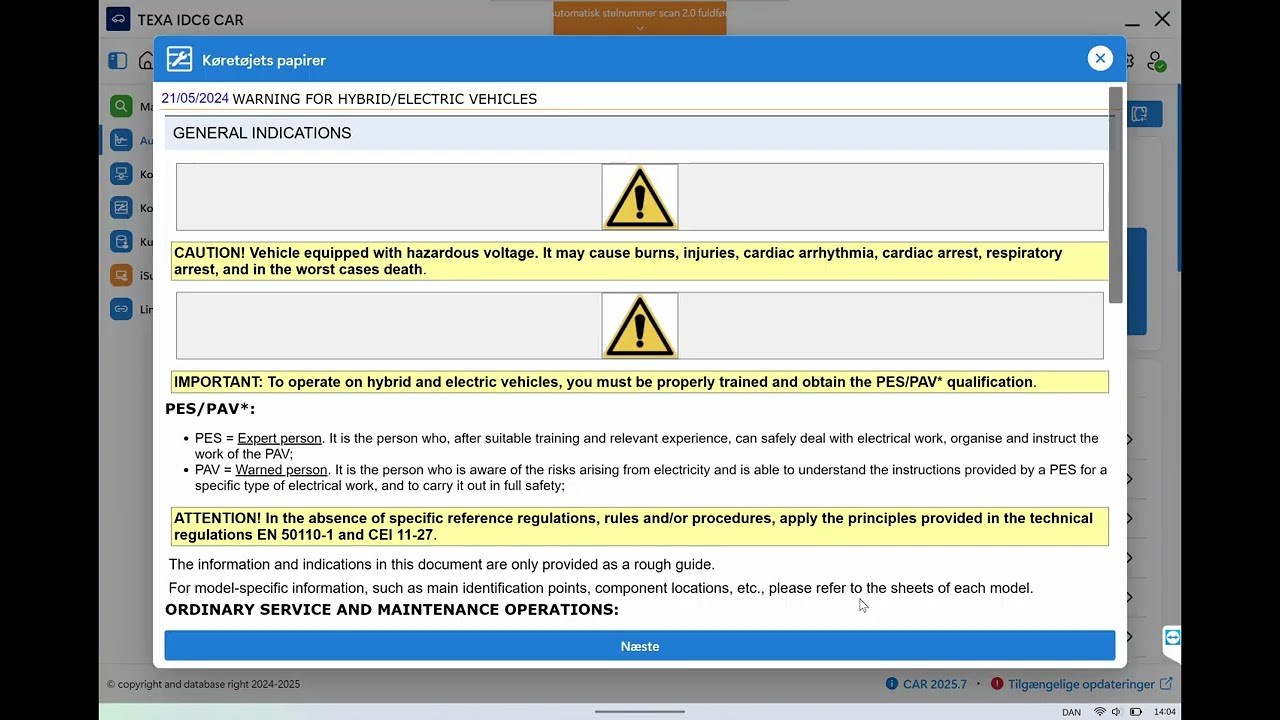Open the computer network sidebar icon
Viewport: 1280px width, 720px height.
pyautogui.click(x=121, y=174)
